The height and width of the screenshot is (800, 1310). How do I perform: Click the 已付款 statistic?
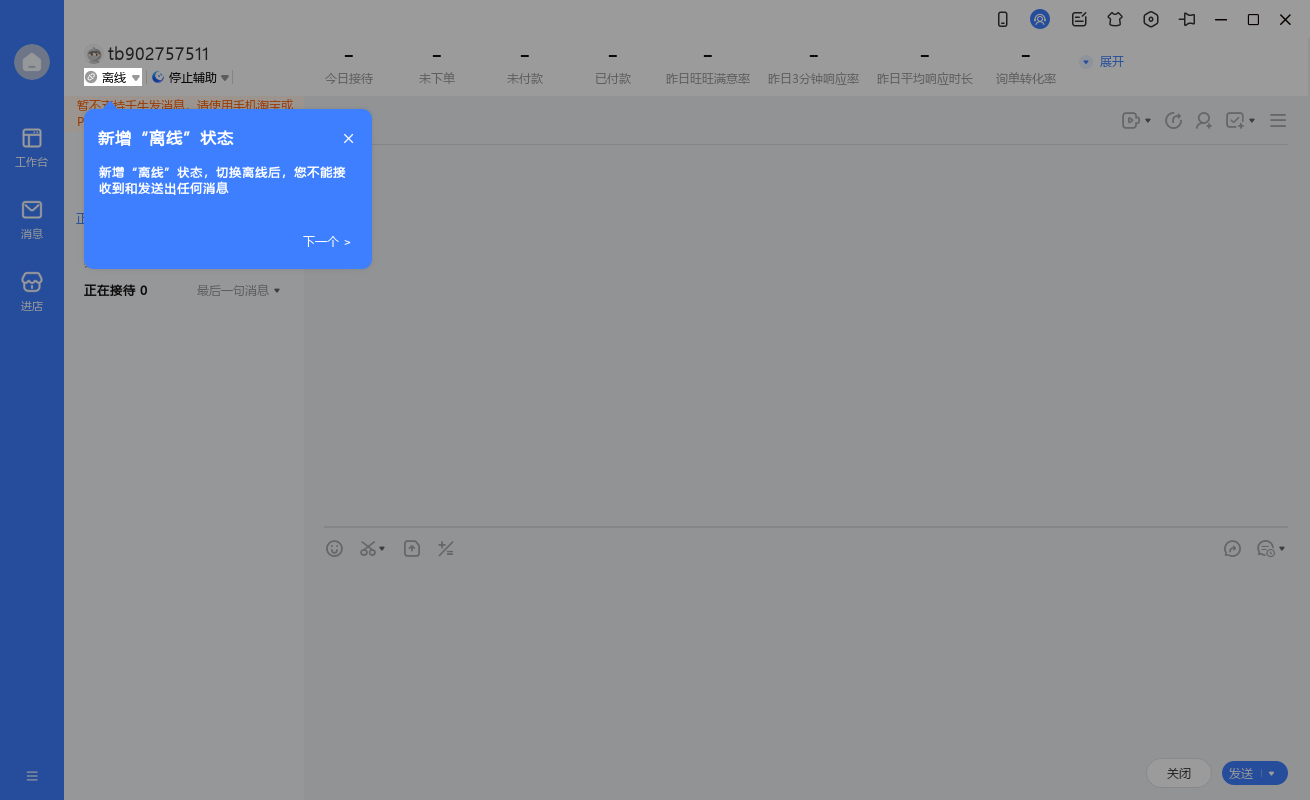[x=613, y=67]
